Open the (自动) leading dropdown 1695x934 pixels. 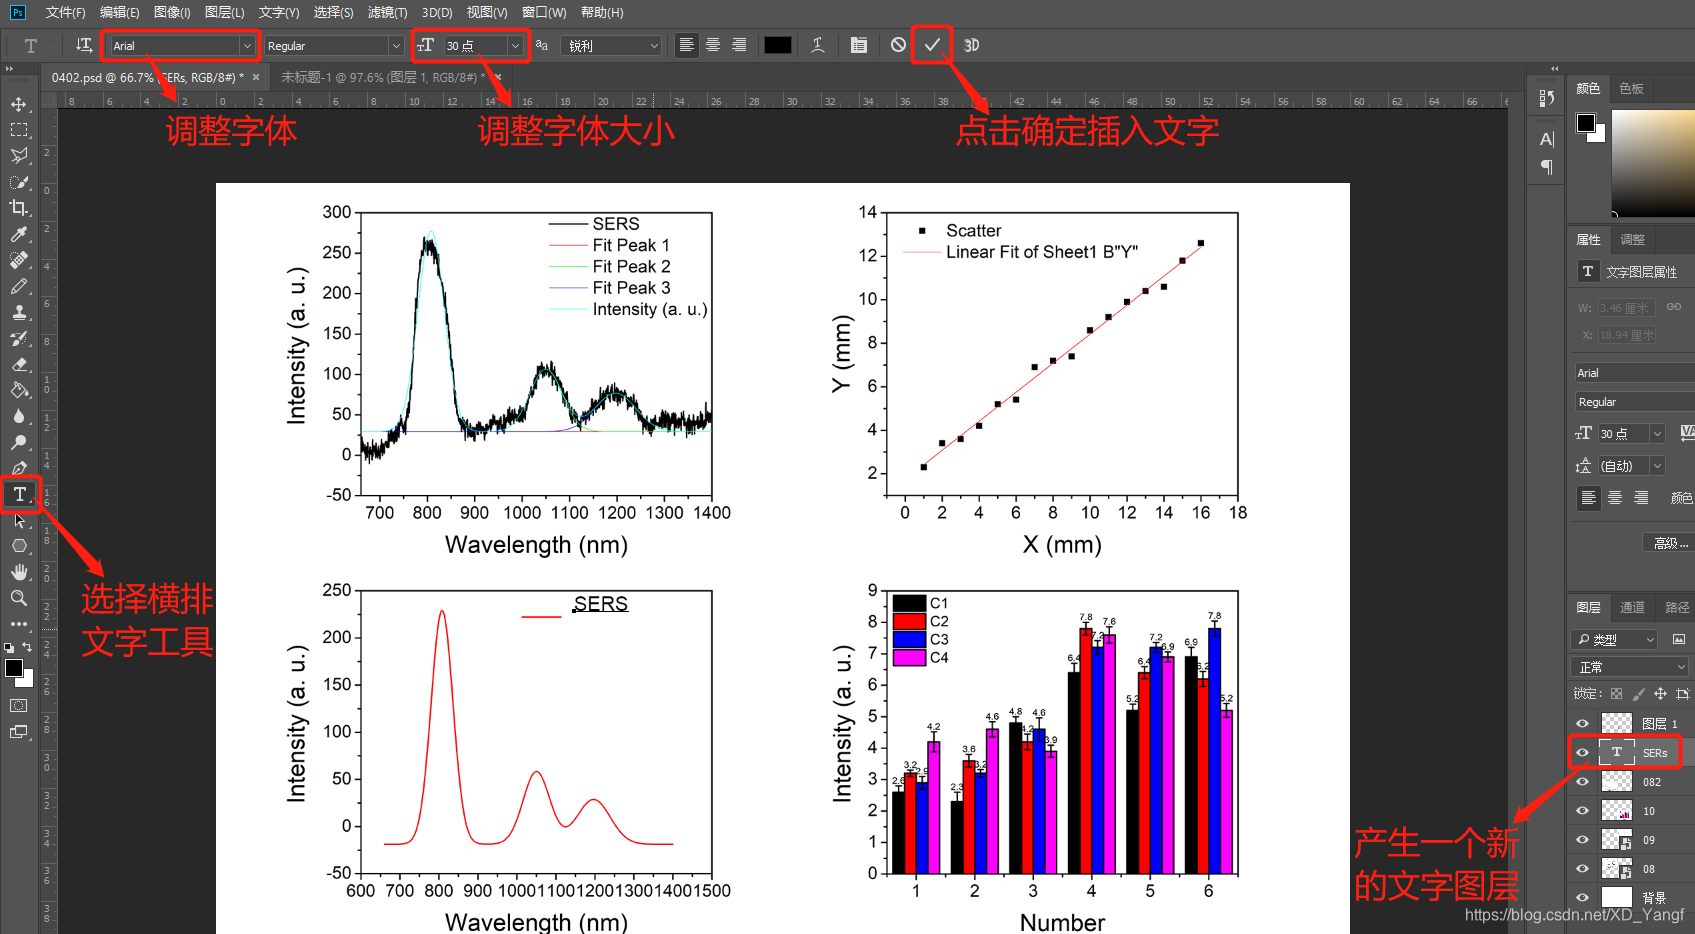click(1657, 466)
